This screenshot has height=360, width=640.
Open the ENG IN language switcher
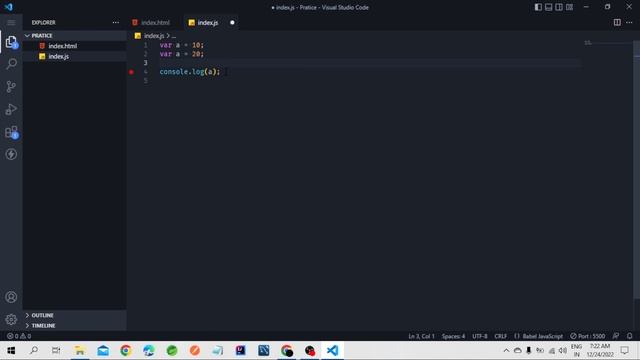[x=576, y=350]
